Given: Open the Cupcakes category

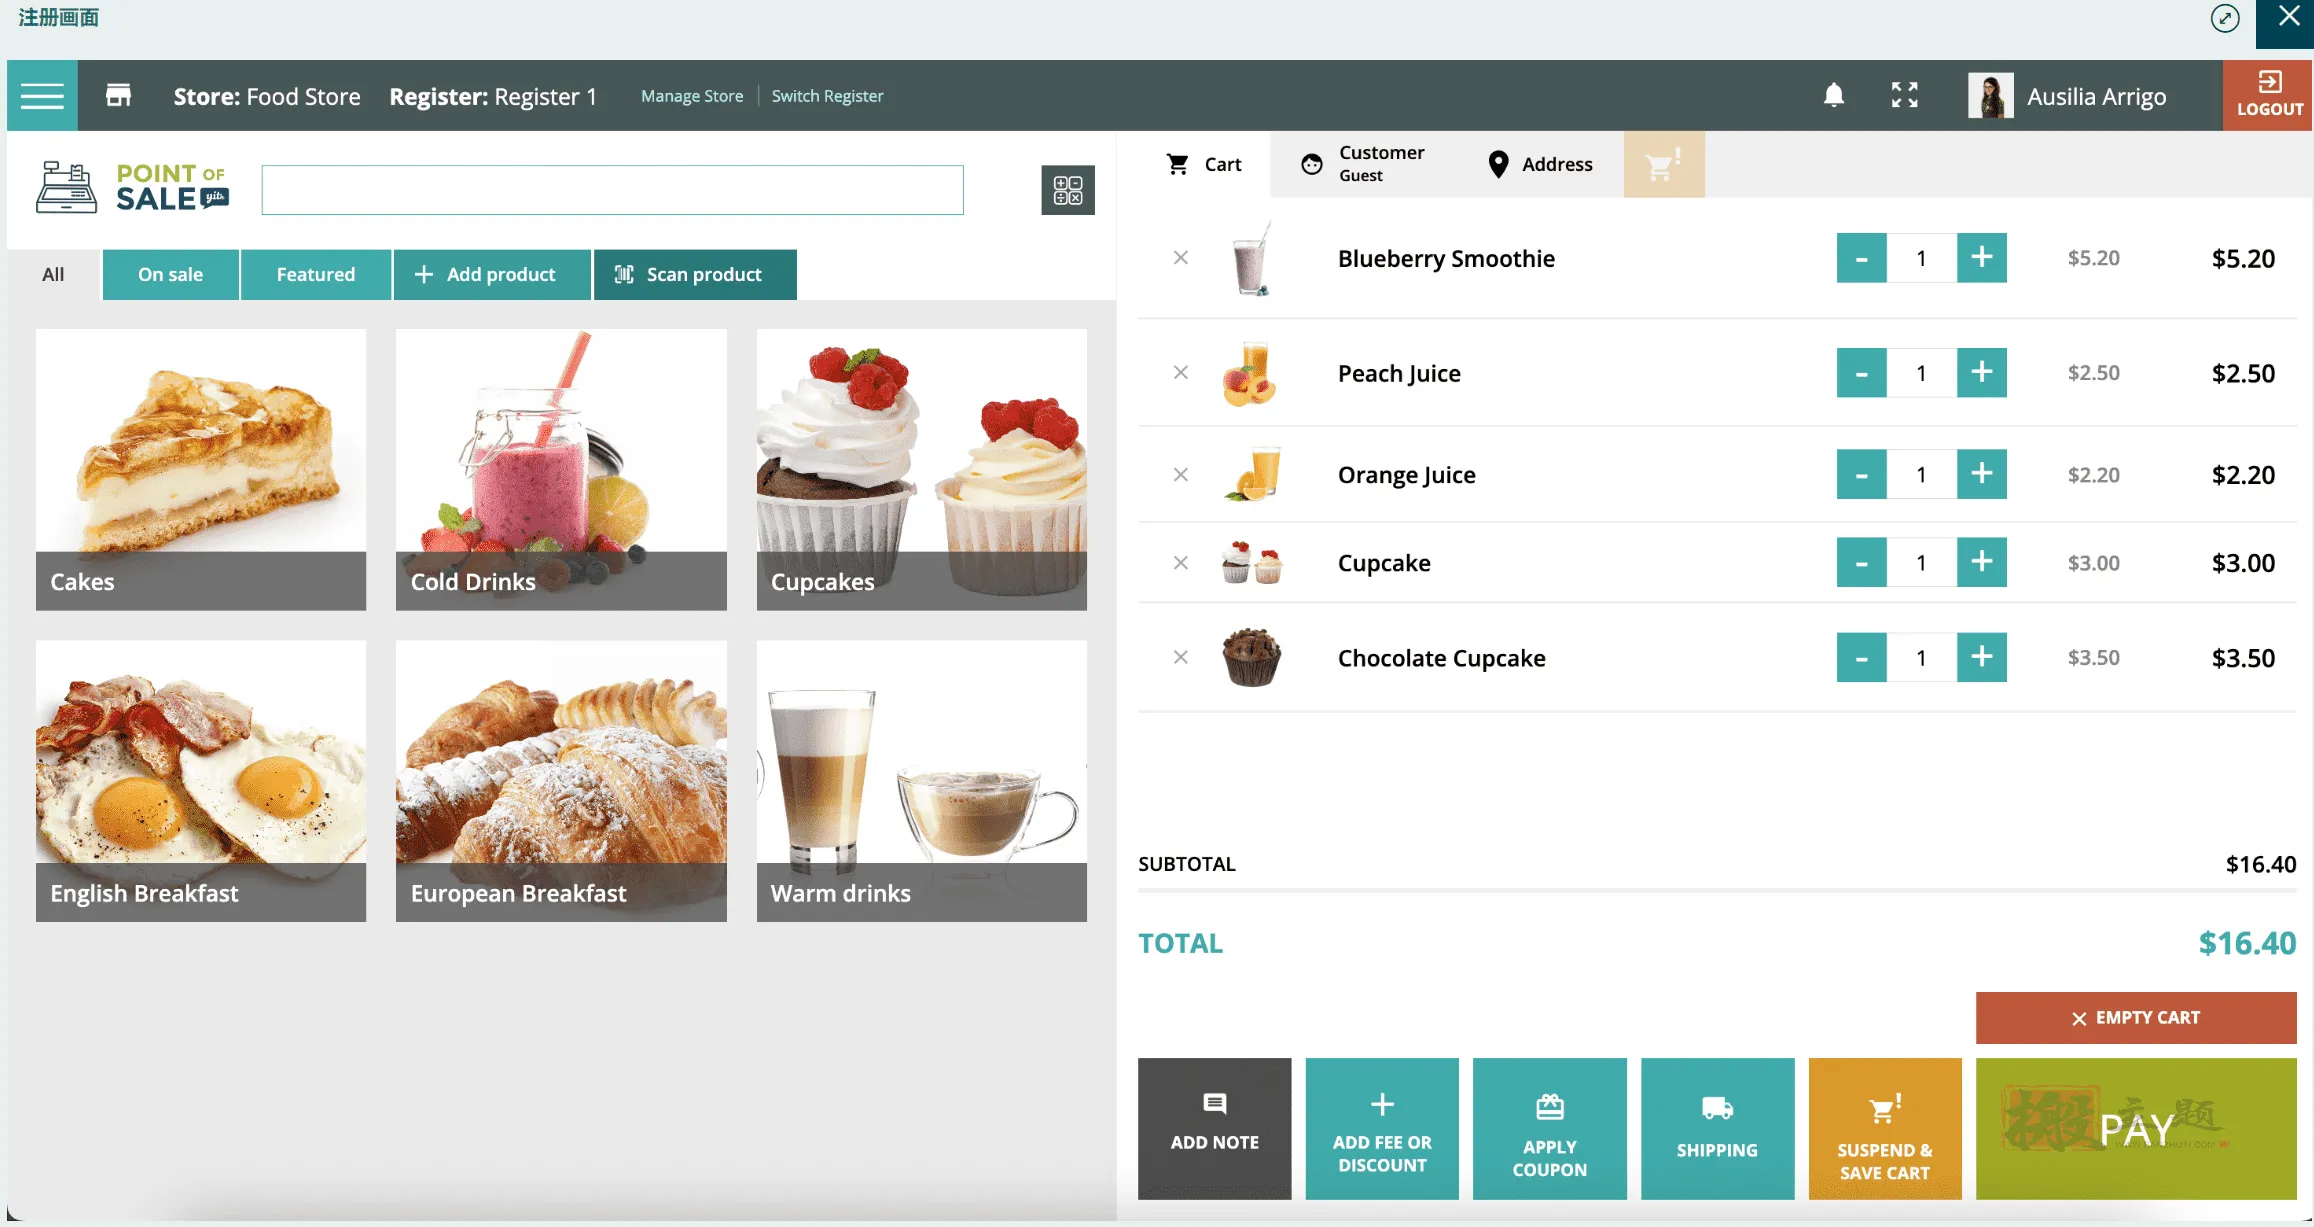Looking at the screenshot, I should tap(921, 470).
